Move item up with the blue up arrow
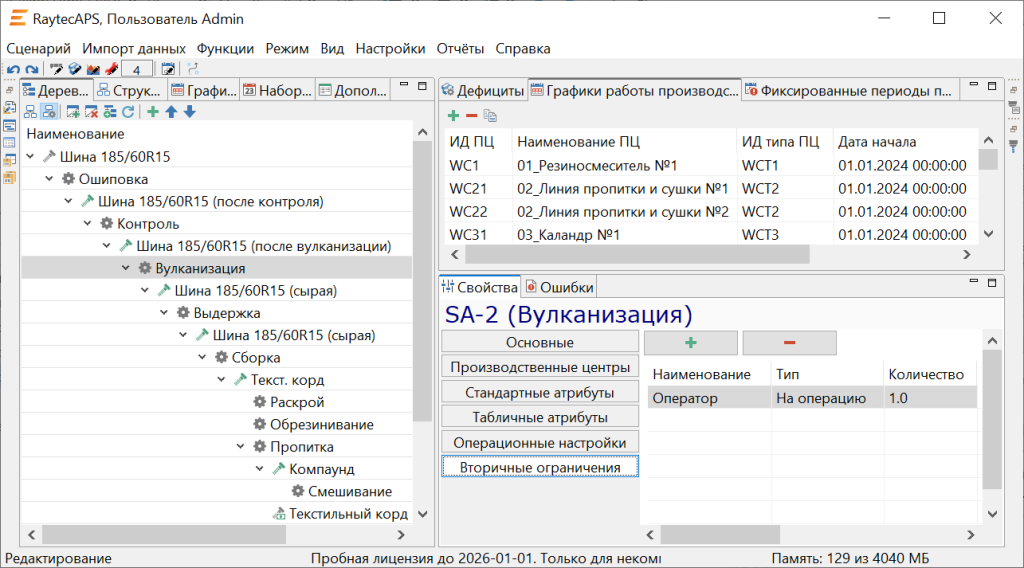 click(171, 112)
